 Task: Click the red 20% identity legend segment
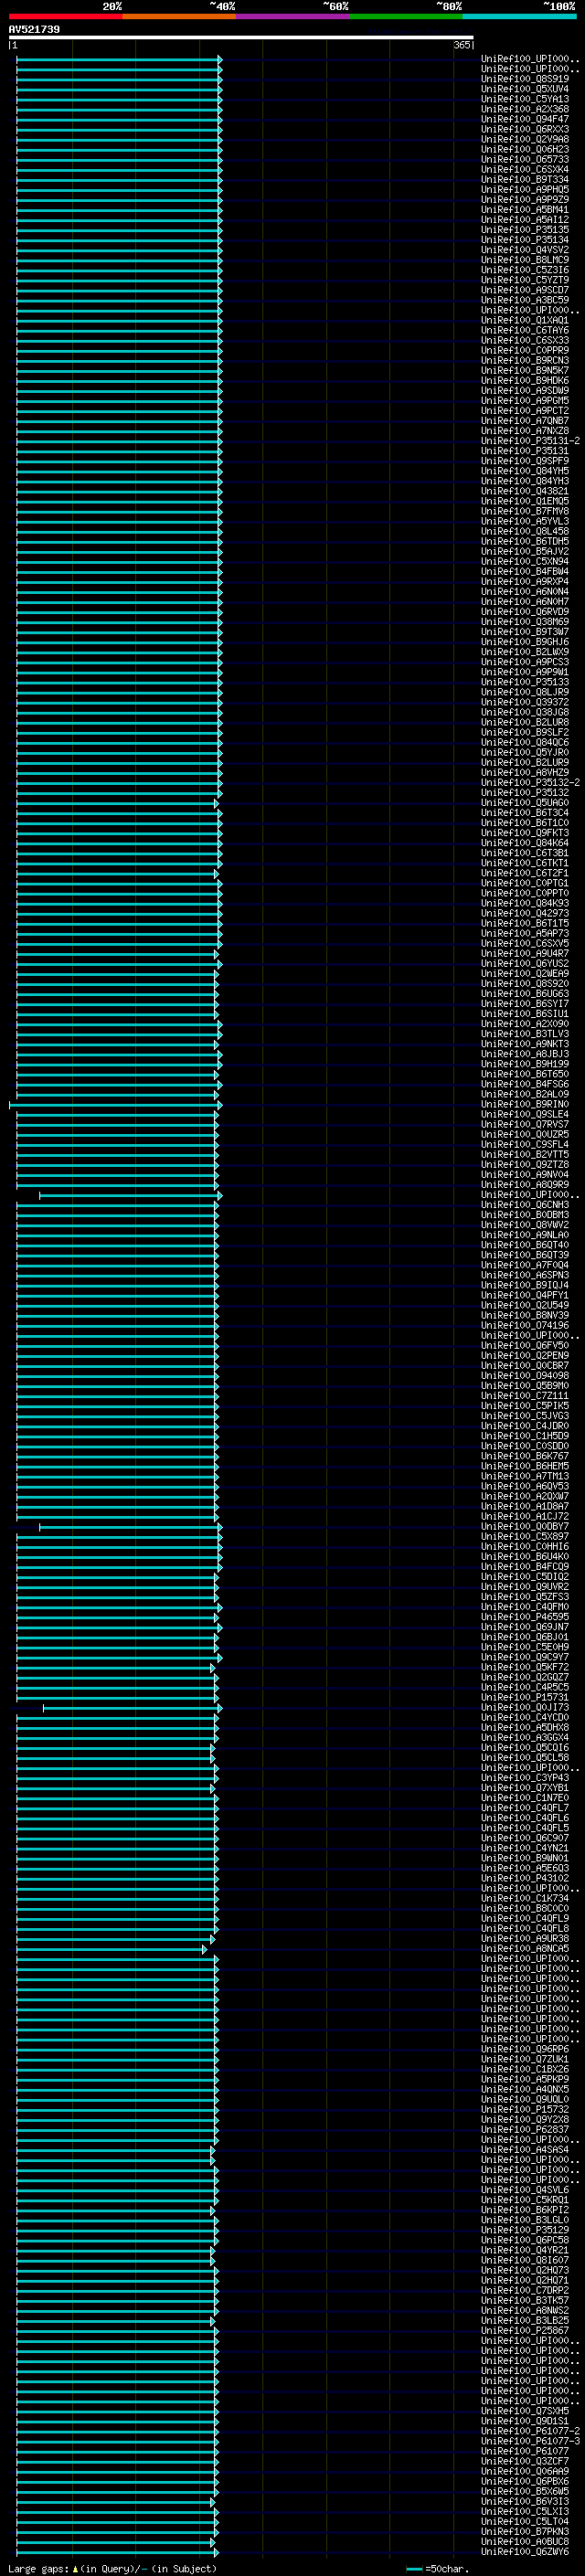point(65,16)
